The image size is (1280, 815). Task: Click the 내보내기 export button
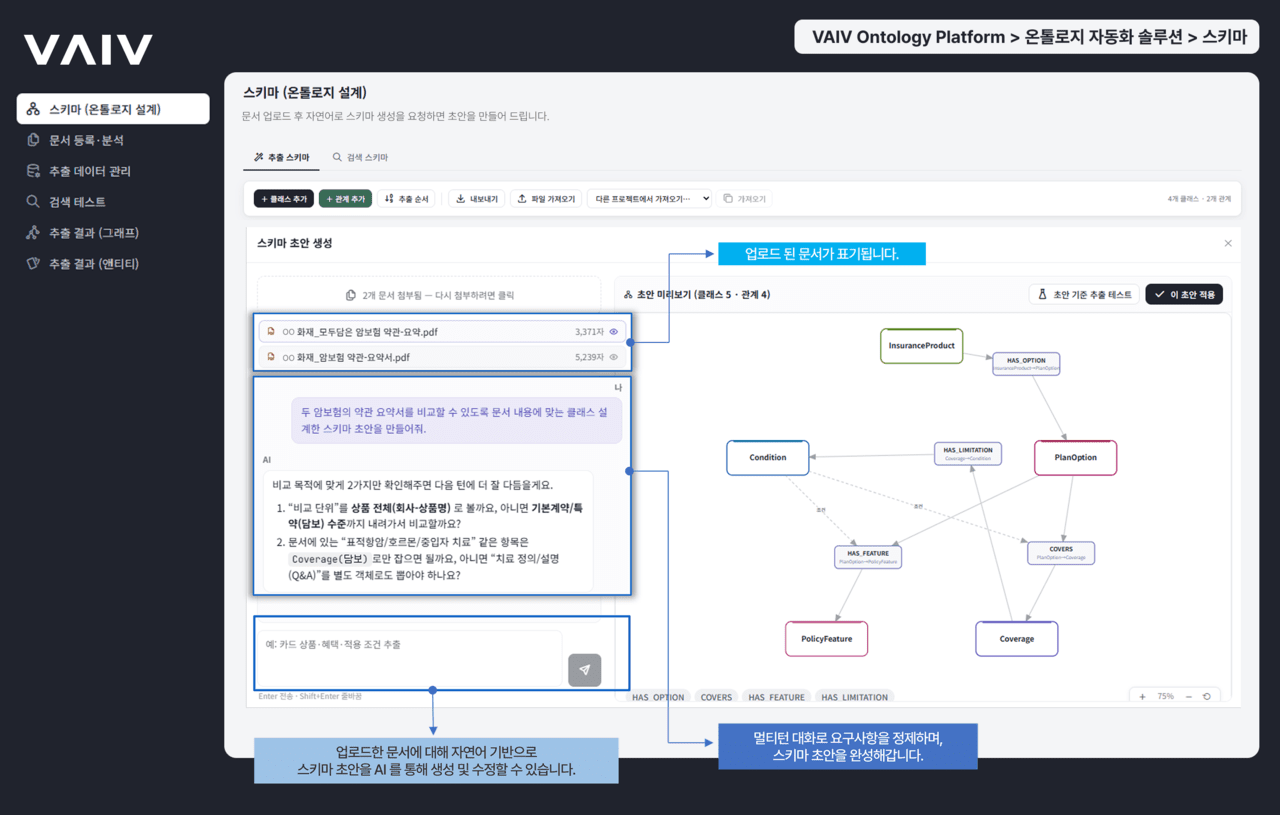476,199
